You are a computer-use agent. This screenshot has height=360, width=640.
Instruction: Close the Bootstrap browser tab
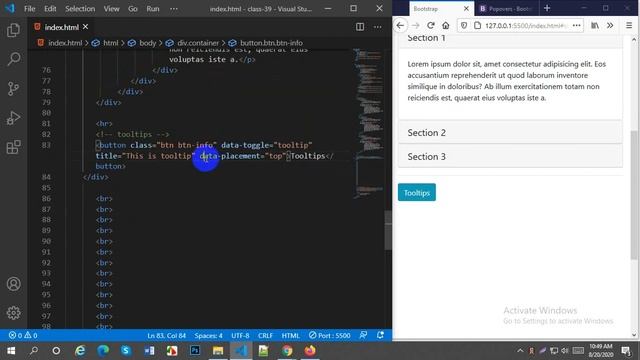[x=466, y=9]
